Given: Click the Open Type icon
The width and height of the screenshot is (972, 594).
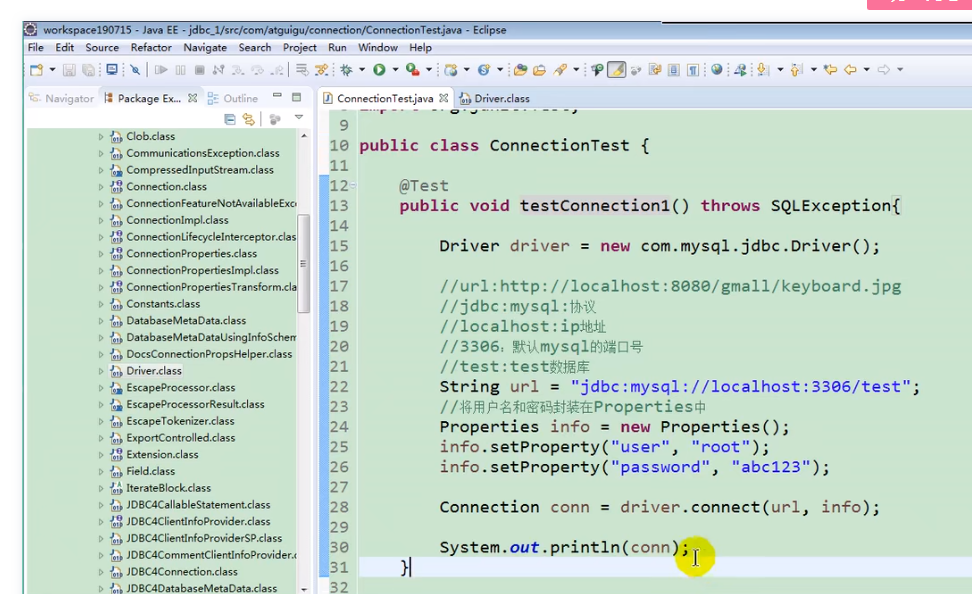Looking at the screenshot, I should 521,70.
